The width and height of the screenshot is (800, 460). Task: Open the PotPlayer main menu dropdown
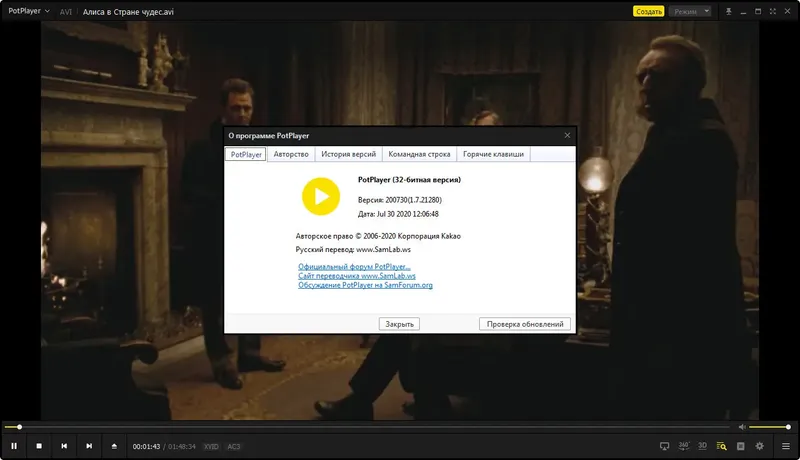(x=29, y=11)
